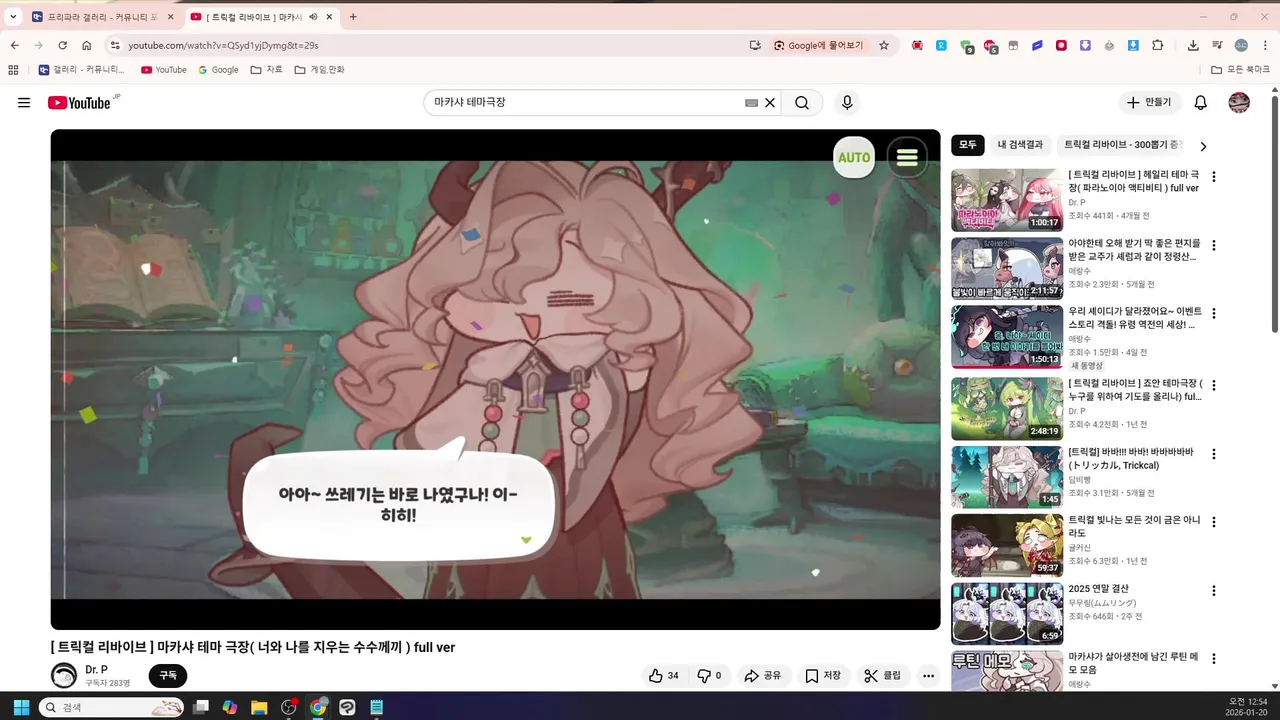Bookmark this page with the star icon
The height and width of the screenshot is (720, 1280).
coord(884,45)
